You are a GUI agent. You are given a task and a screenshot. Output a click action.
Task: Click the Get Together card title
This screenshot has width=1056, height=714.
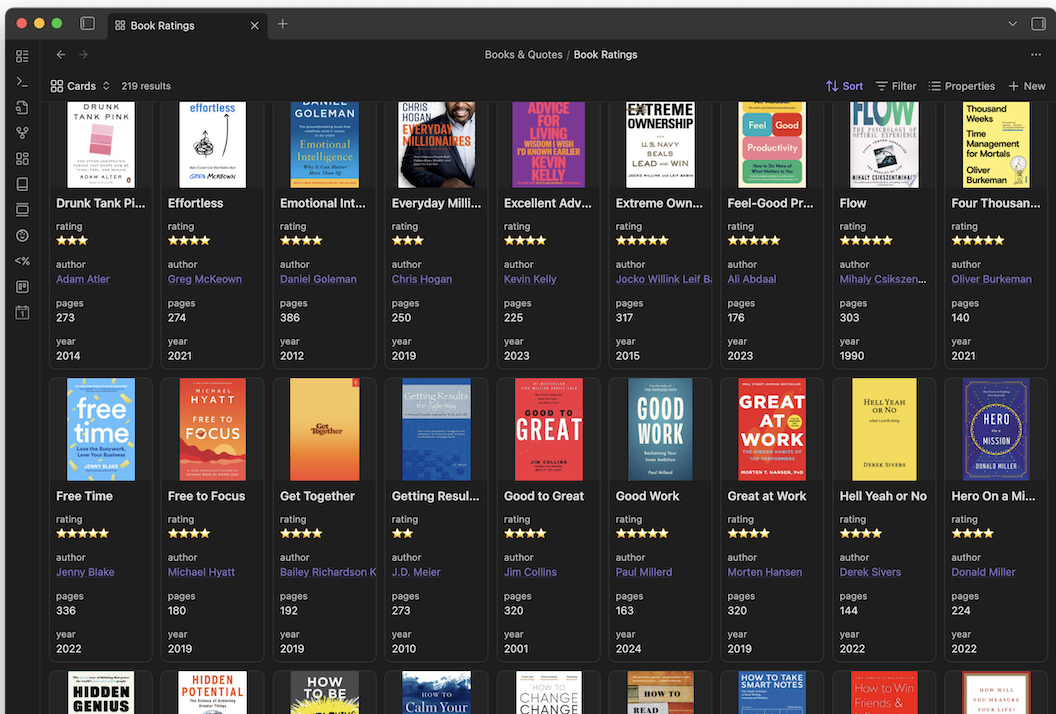317,496
